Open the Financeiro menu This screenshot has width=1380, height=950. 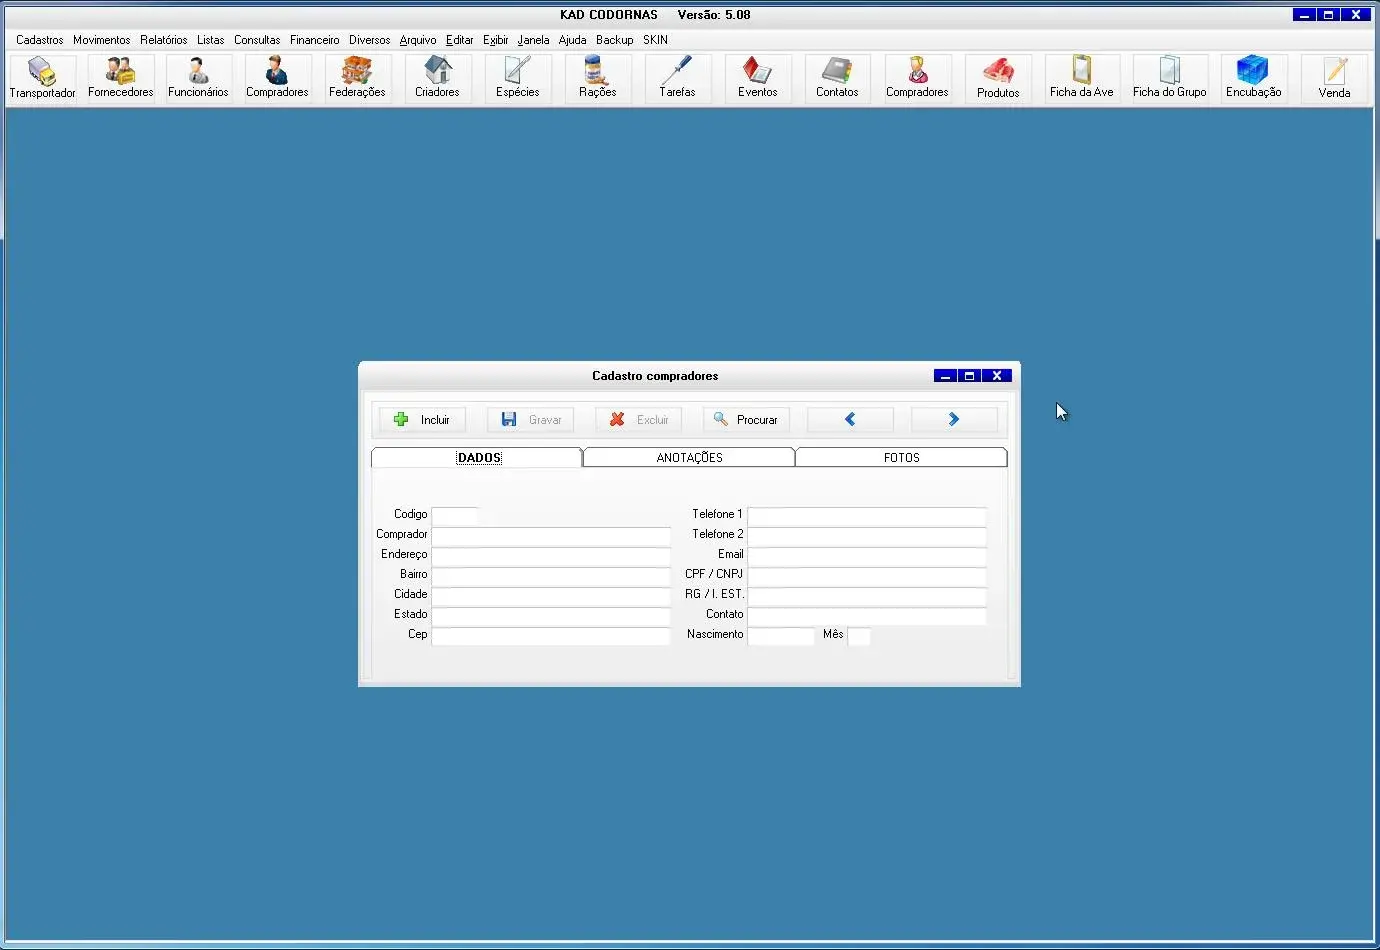pyautogui.click(x=315, y=40)
